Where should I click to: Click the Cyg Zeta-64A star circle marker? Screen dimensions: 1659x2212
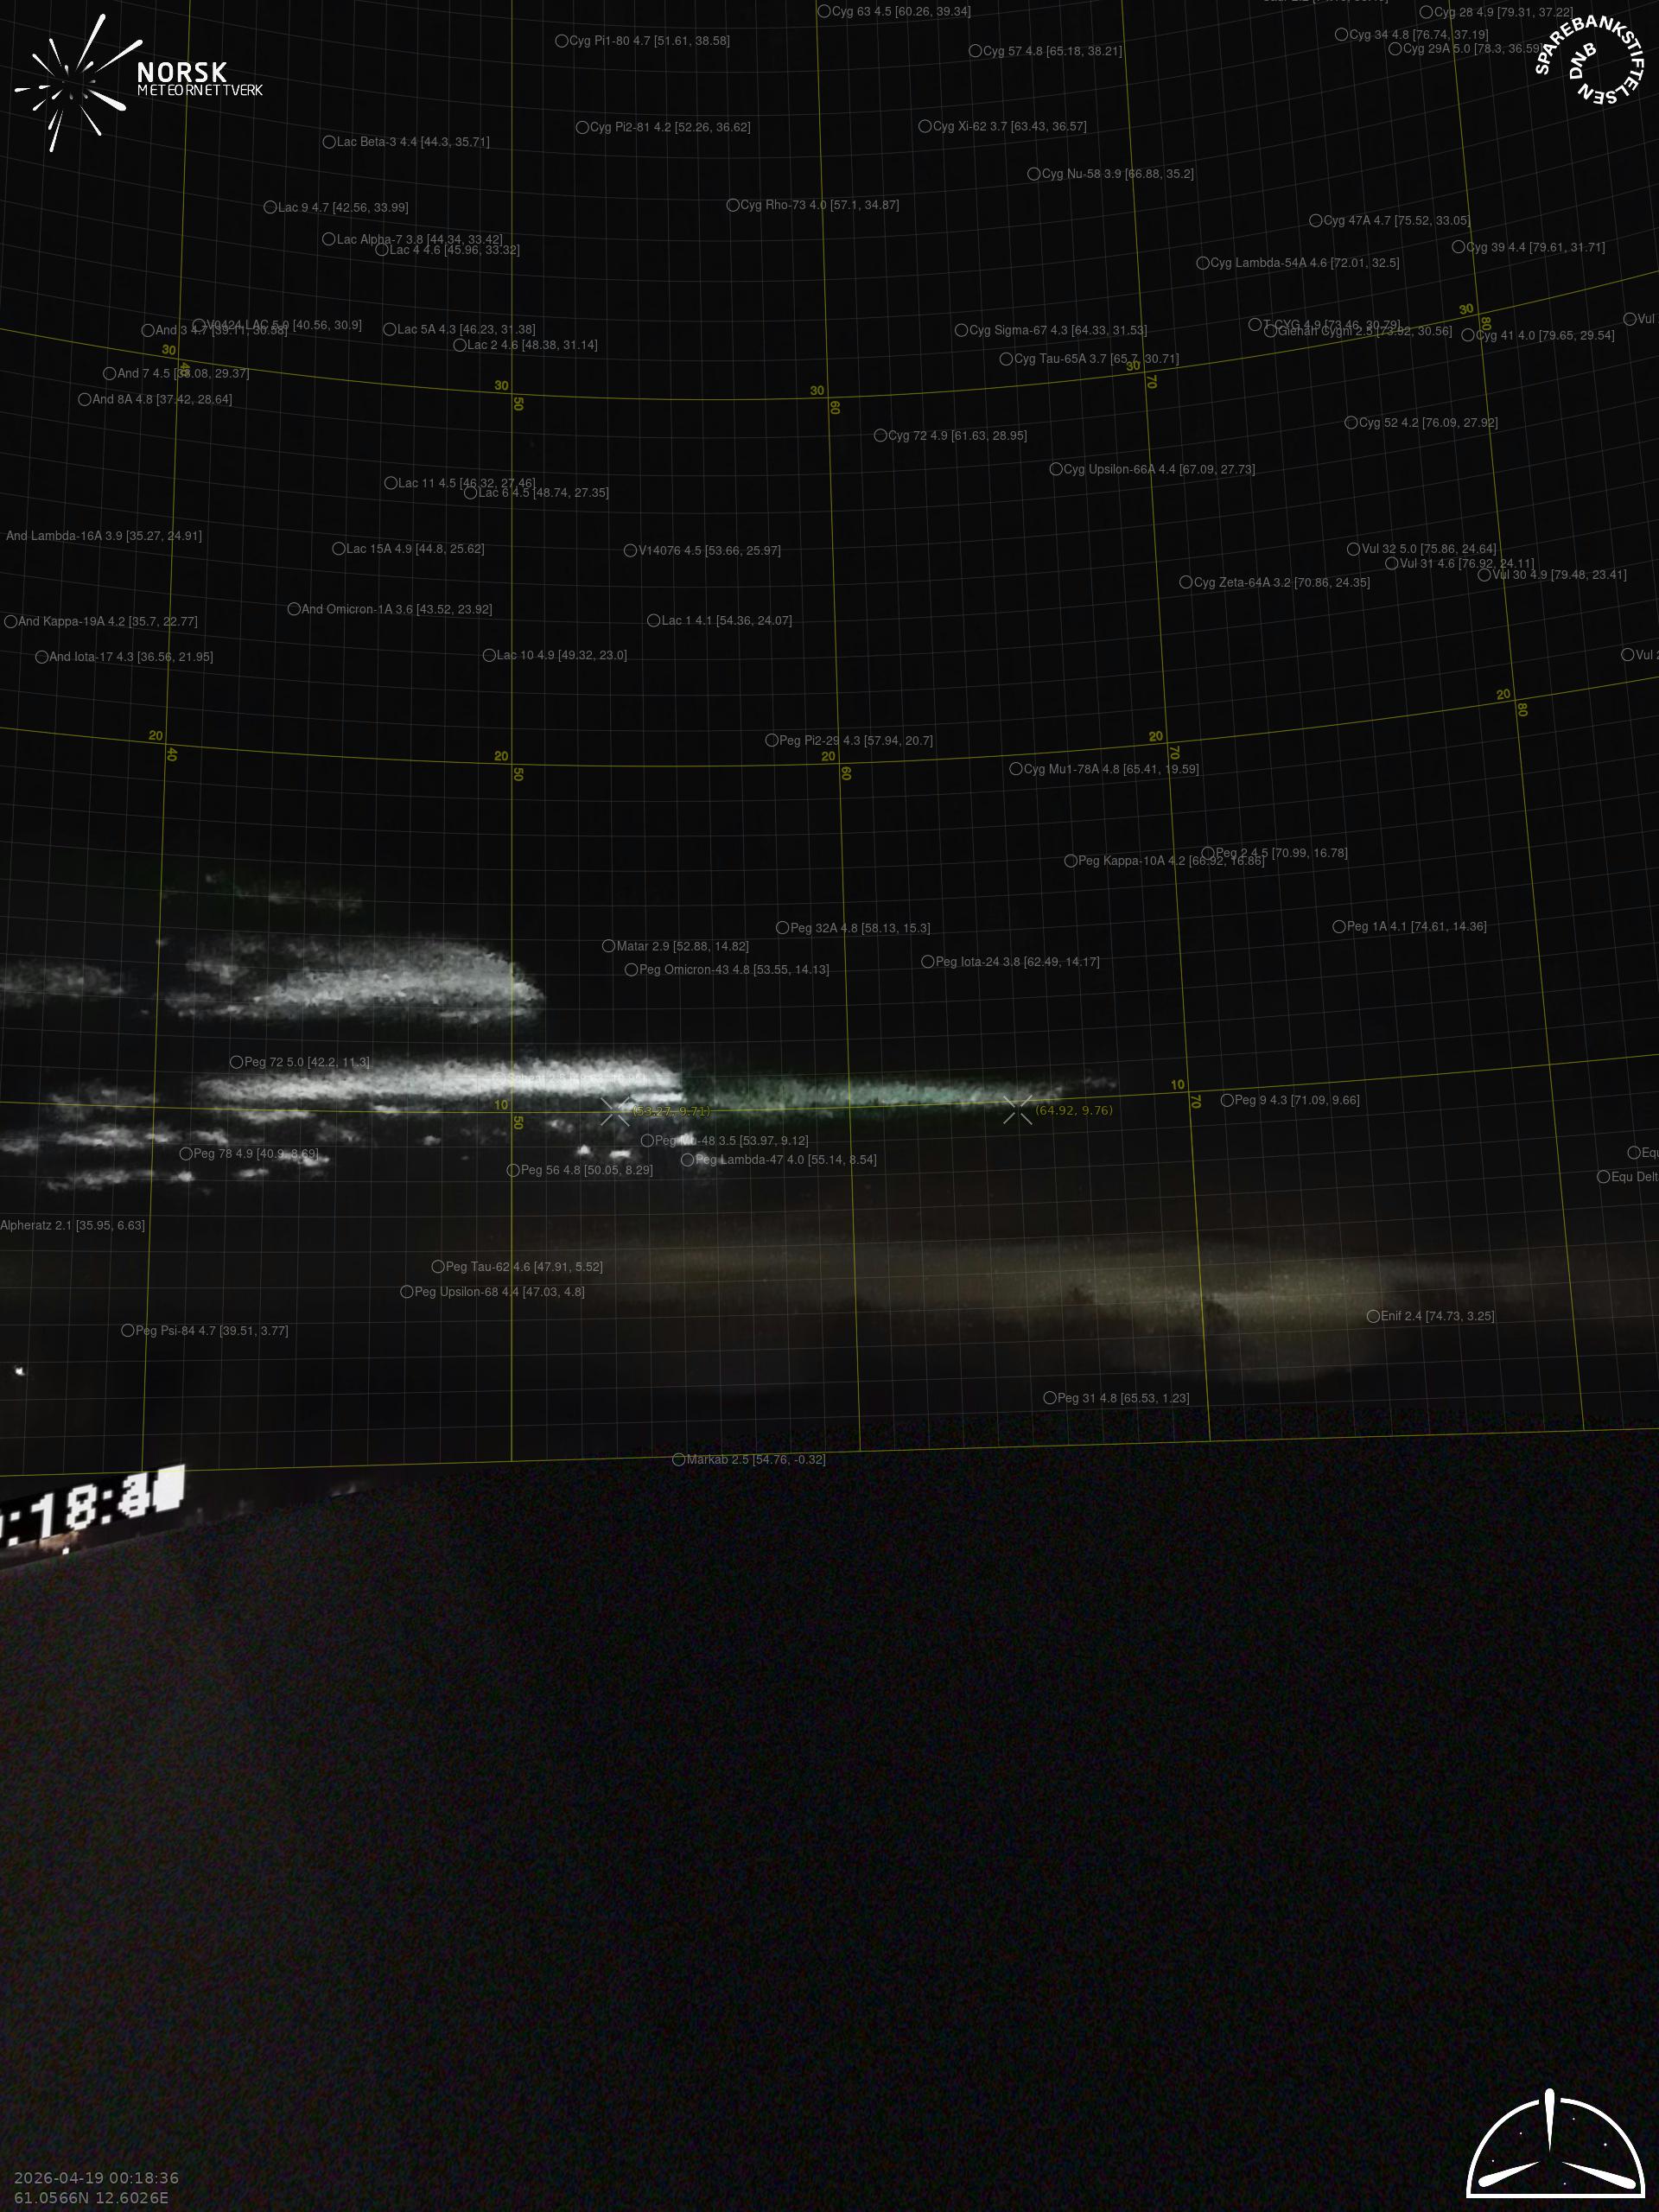point(1185,582)
